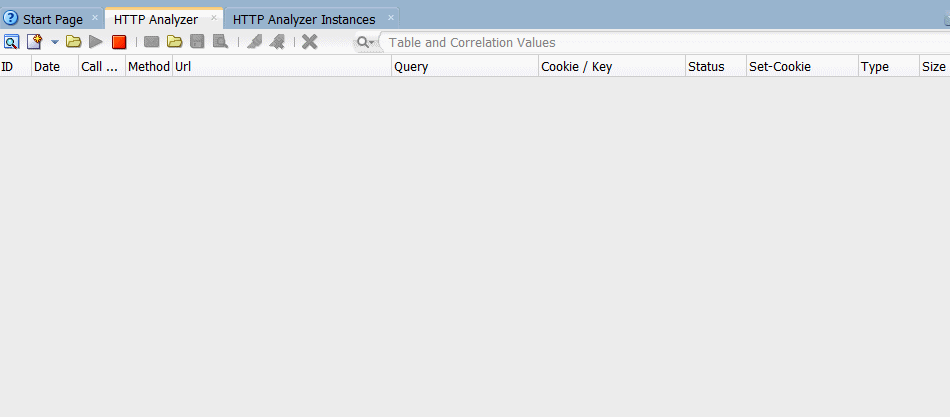Click the gray X delete icon
The width and height of the screenshot is (950, 417).
click(310, 42)
